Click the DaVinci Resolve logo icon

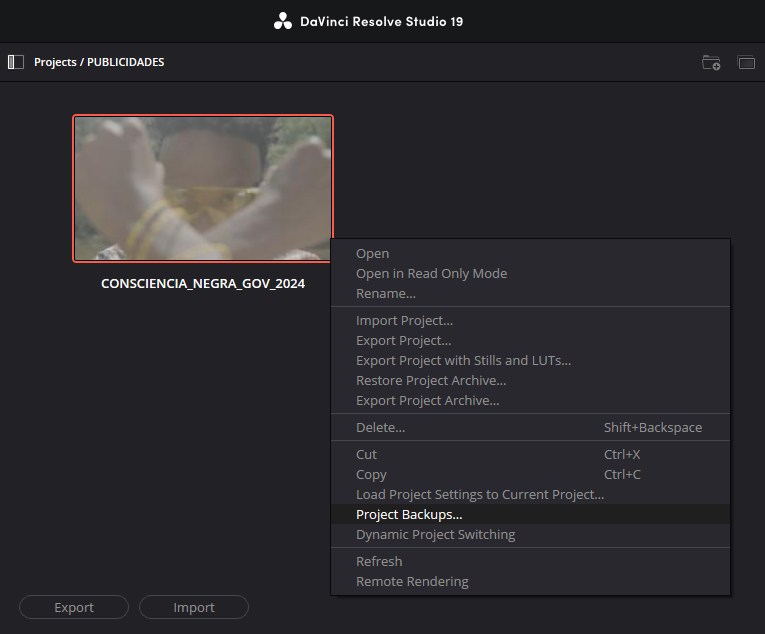282,21
